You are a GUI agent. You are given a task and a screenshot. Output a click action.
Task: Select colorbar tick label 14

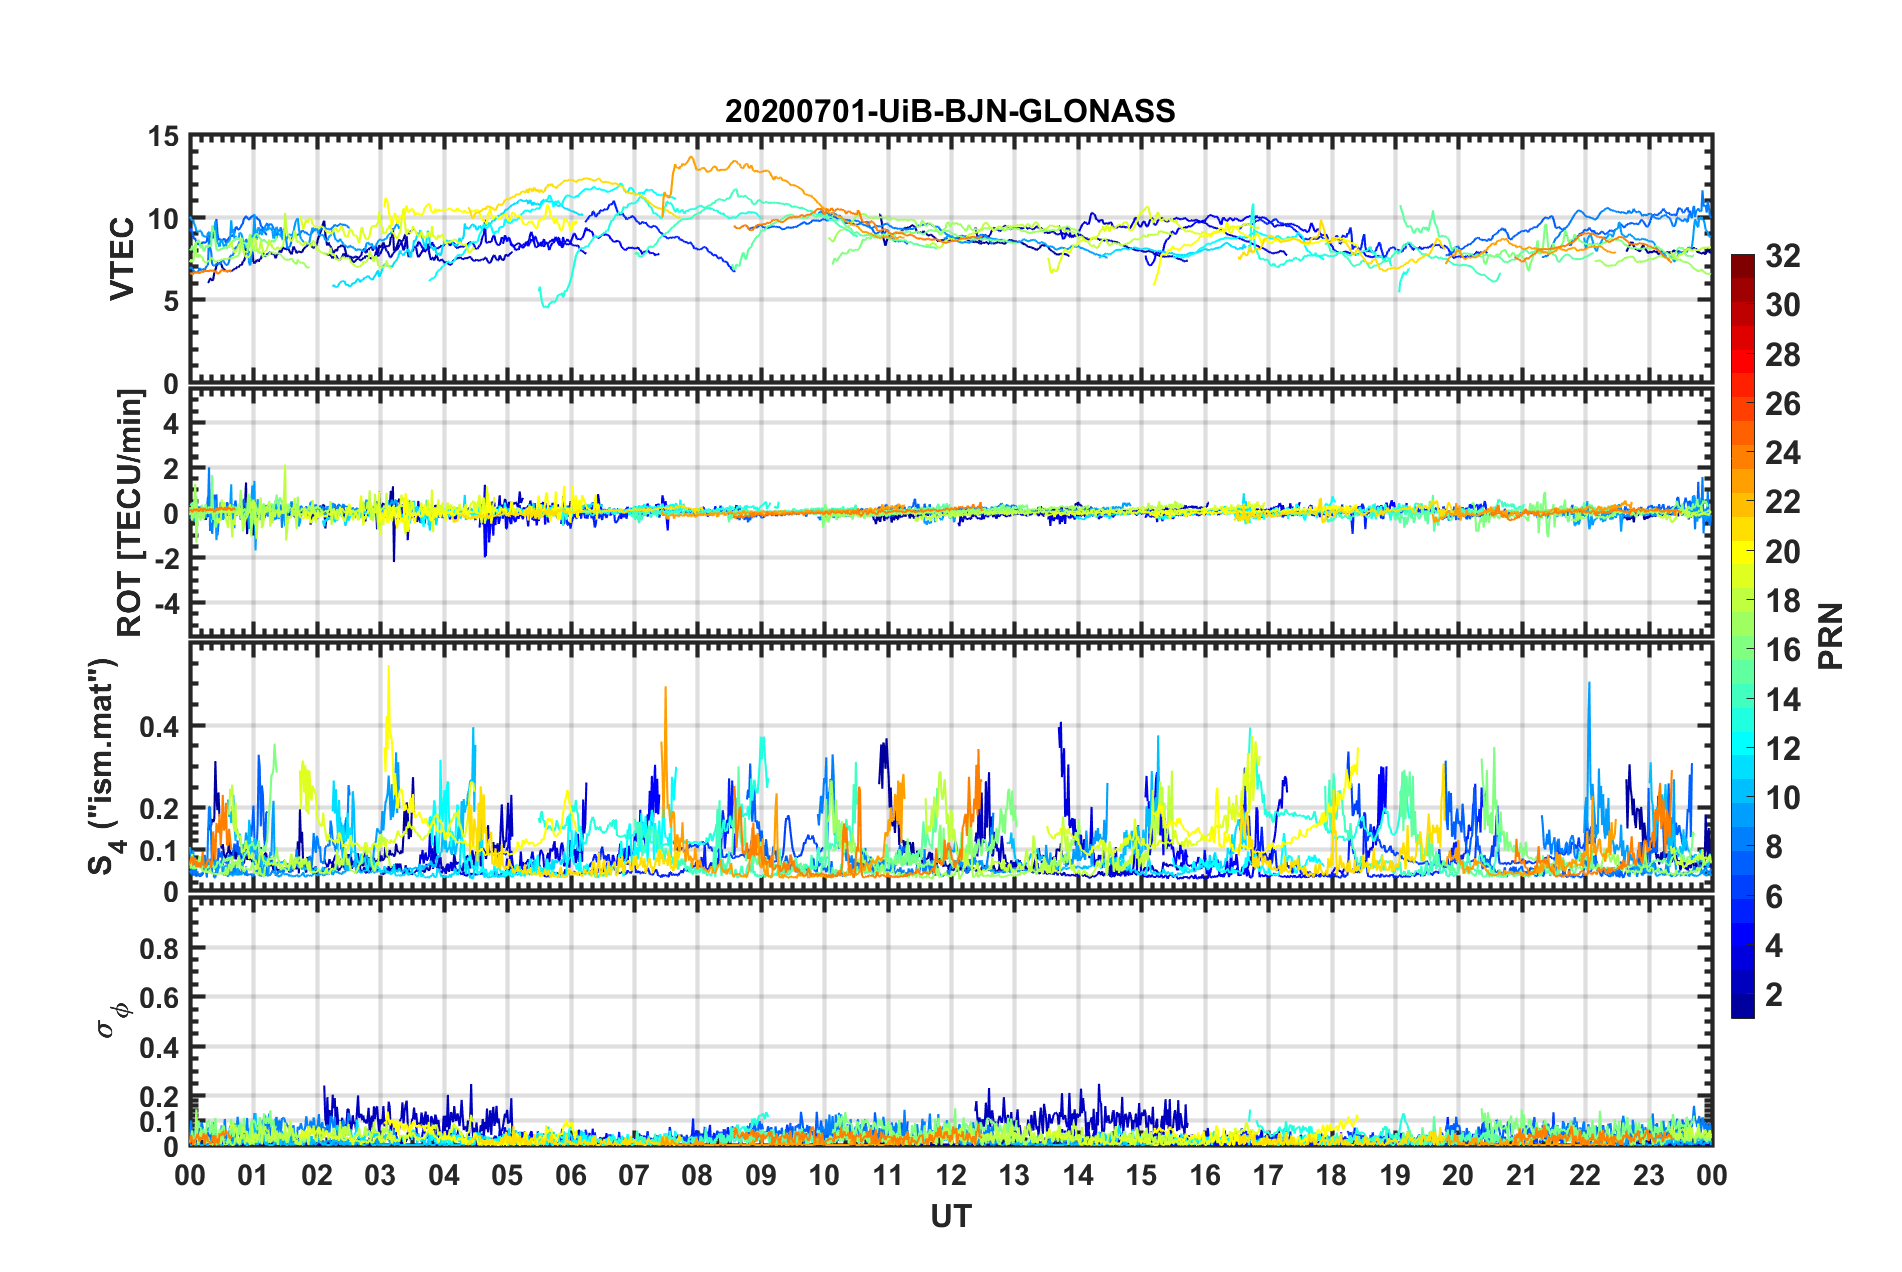tap(1783, 700)
